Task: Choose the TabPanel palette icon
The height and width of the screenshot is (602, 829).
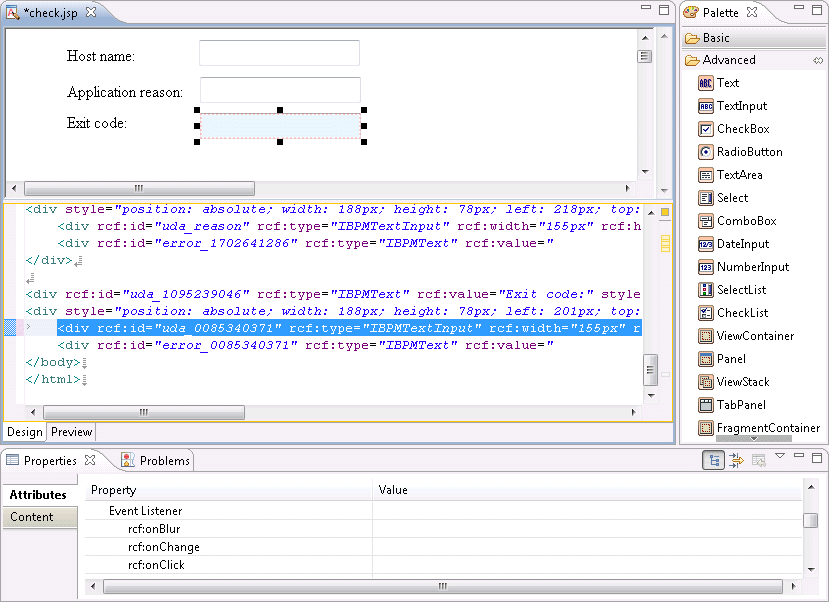Action: pos(705,405)
